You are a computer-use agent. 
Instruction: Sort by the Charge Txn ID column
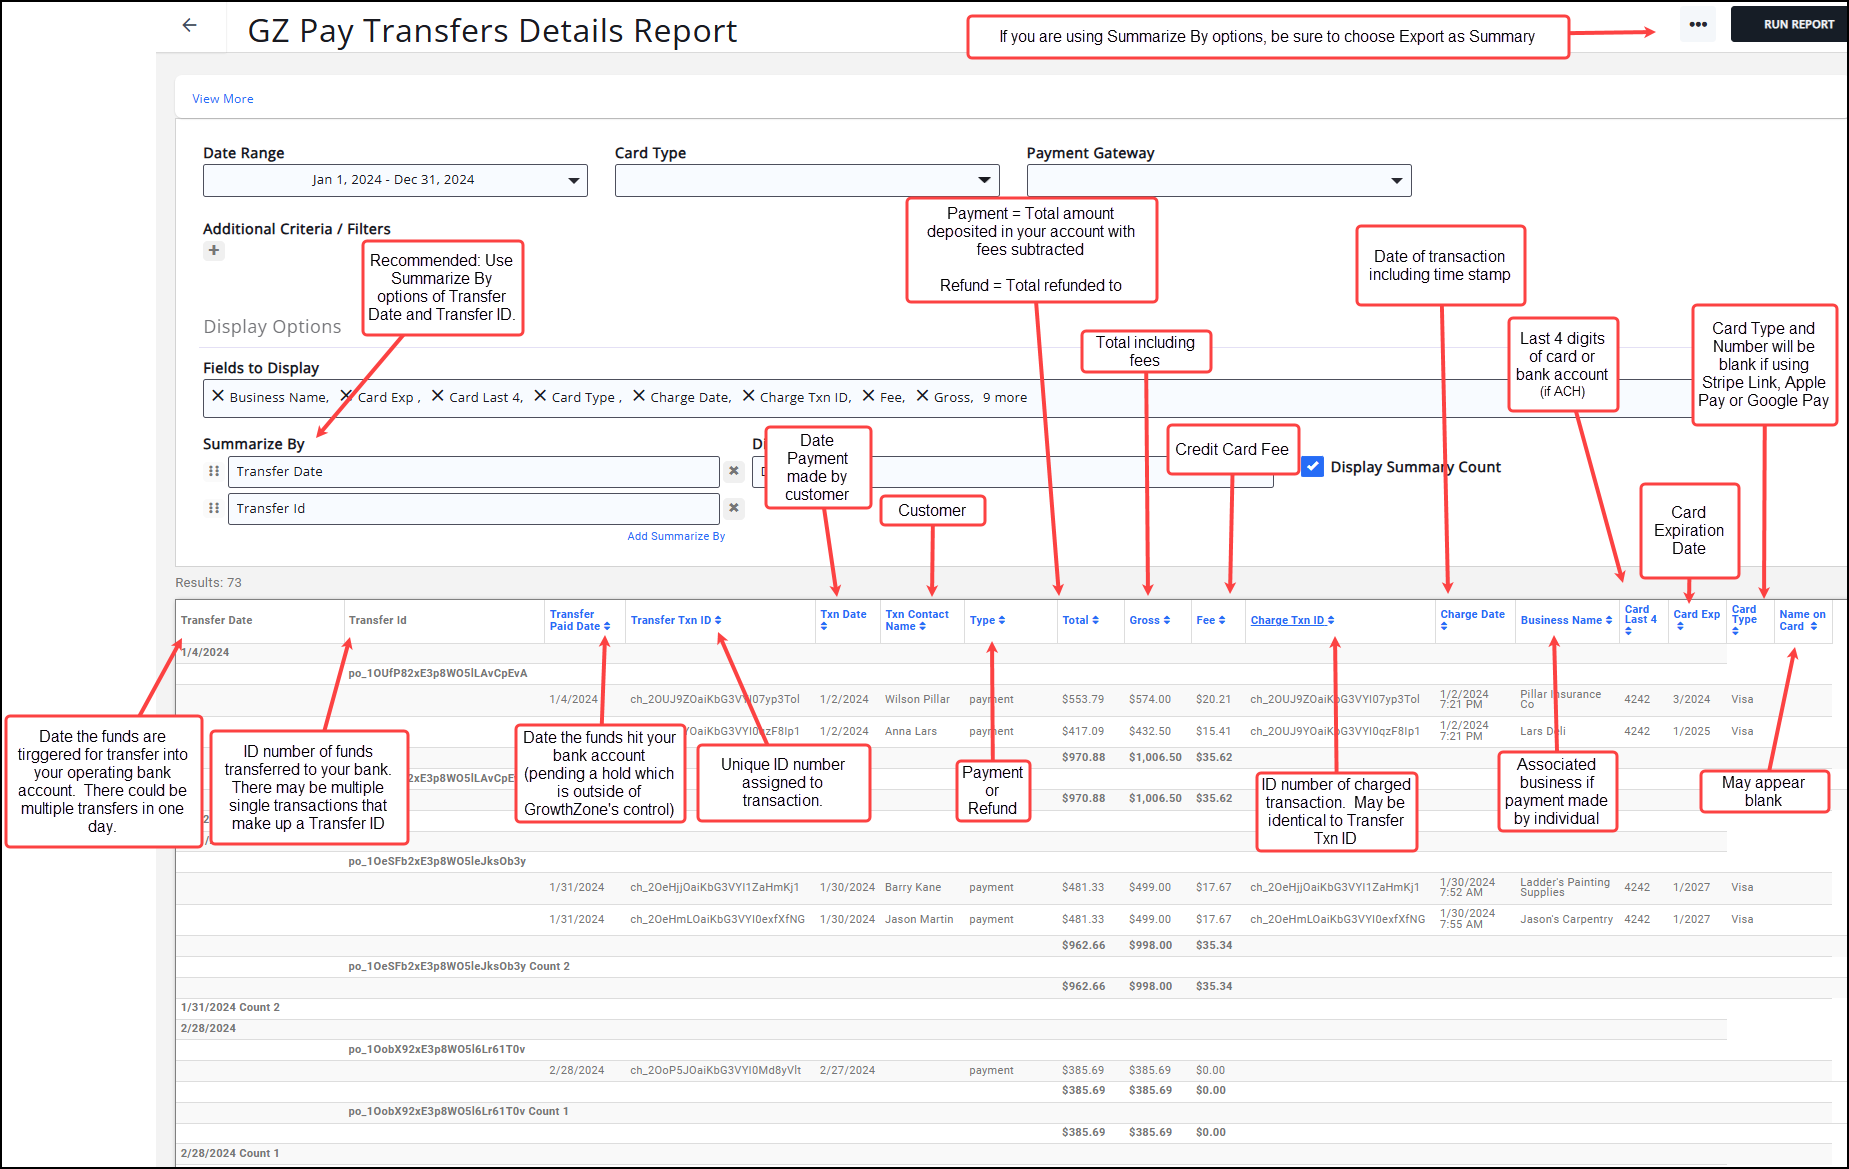(x=1292, y=621)
